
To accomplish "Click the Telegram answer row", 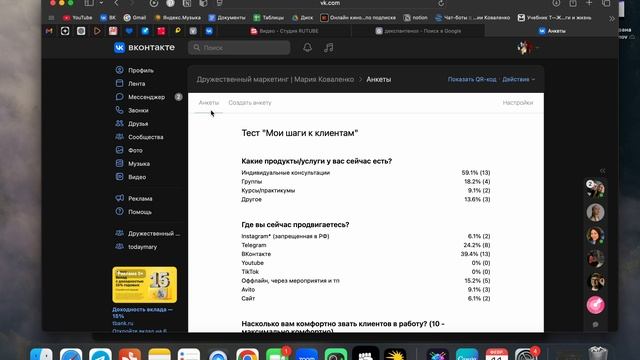I will point(366,245).
